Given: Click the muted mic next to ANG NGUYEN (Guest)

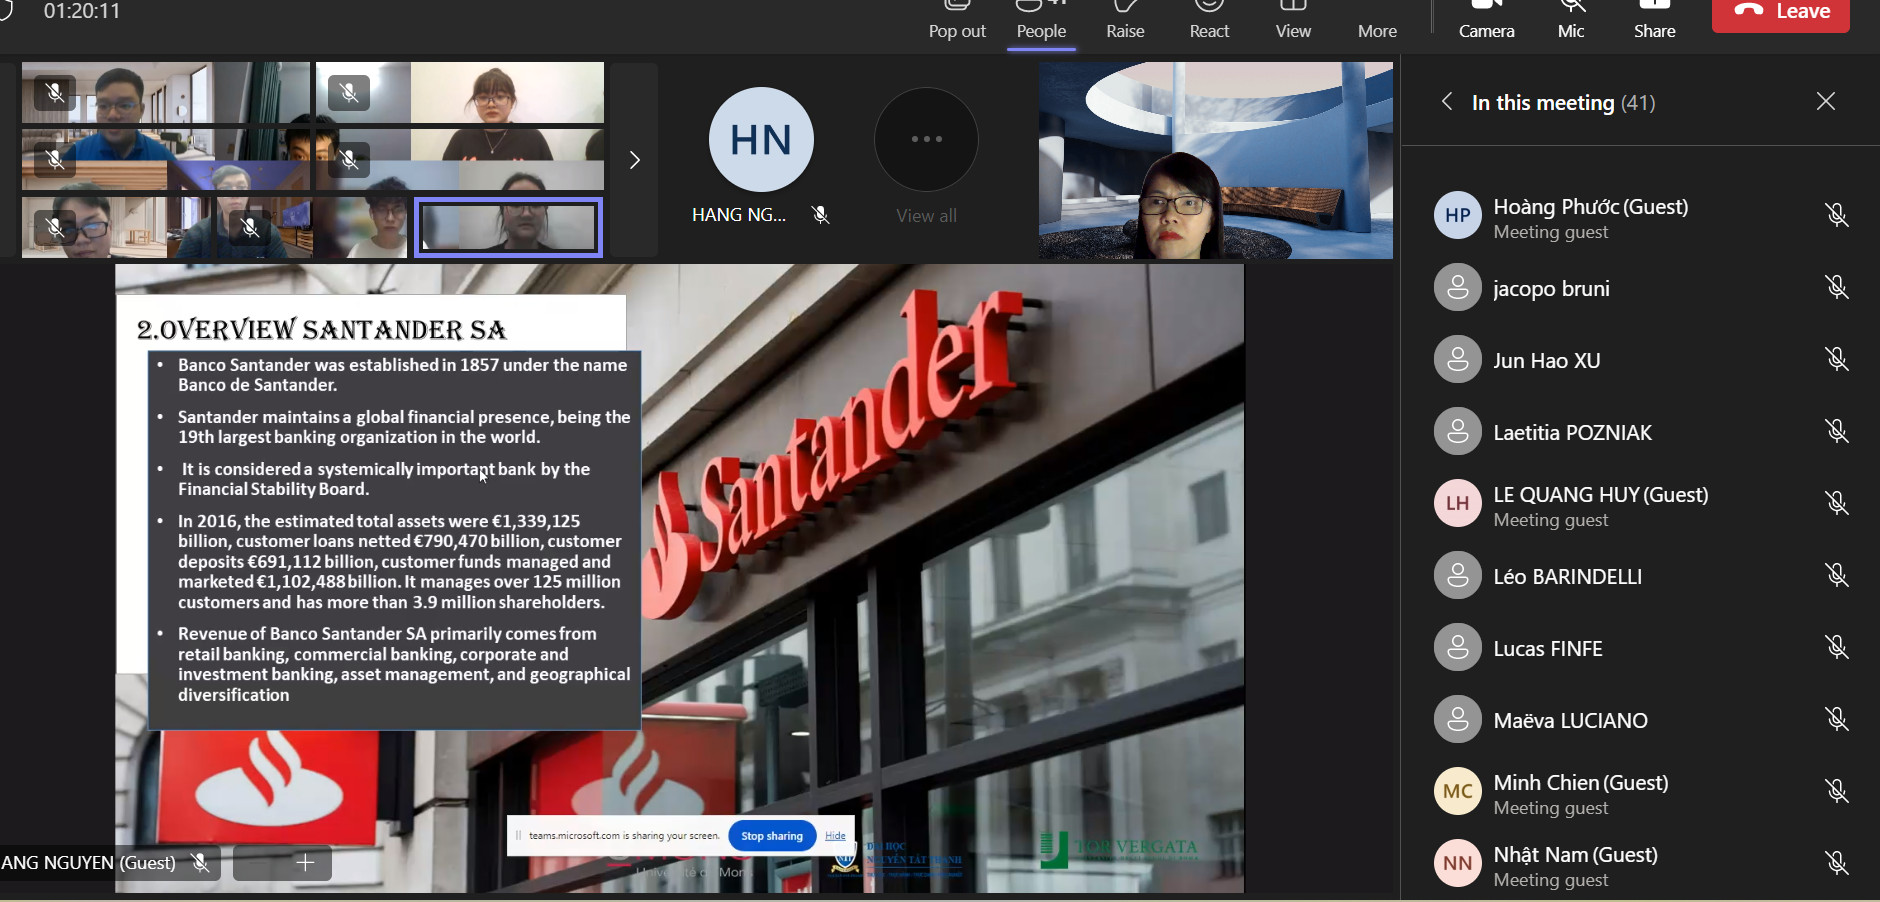Looking at the screenshot, I should (x=200, y=862).
